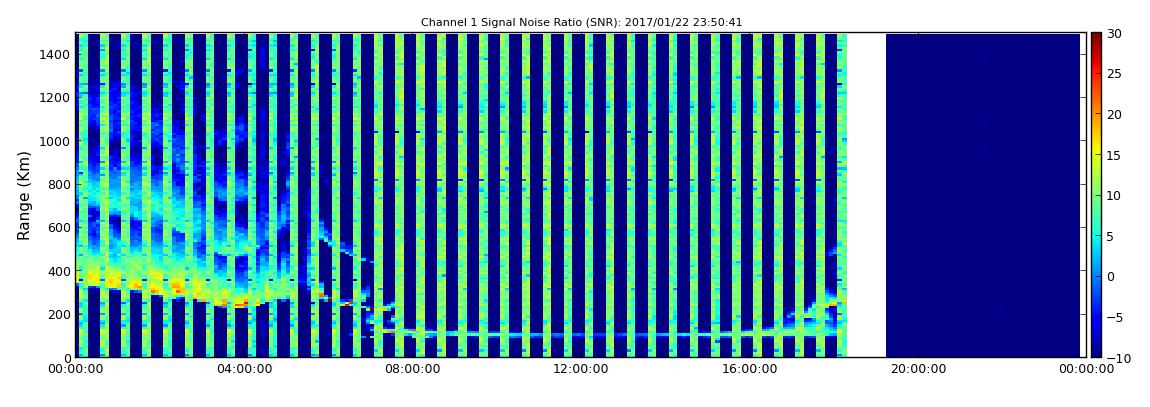Click the 200 y-axis tick label

(59, 314)
